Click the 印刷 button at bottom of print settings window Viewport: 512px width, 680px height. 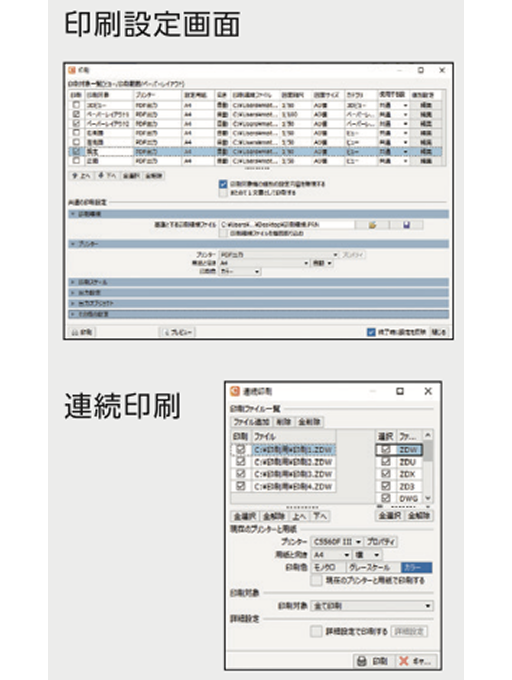click(82, 332)
